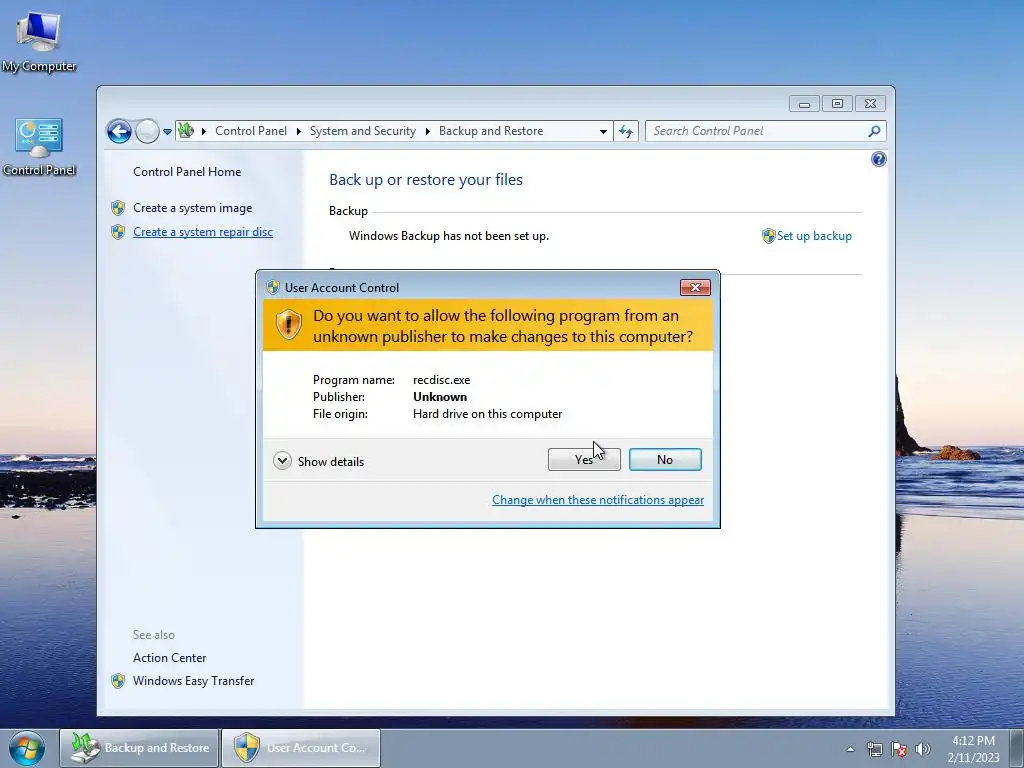Screen dimensions: 1024x768
Task: Open the address bar history dropdown
Action: coord(603,131)
